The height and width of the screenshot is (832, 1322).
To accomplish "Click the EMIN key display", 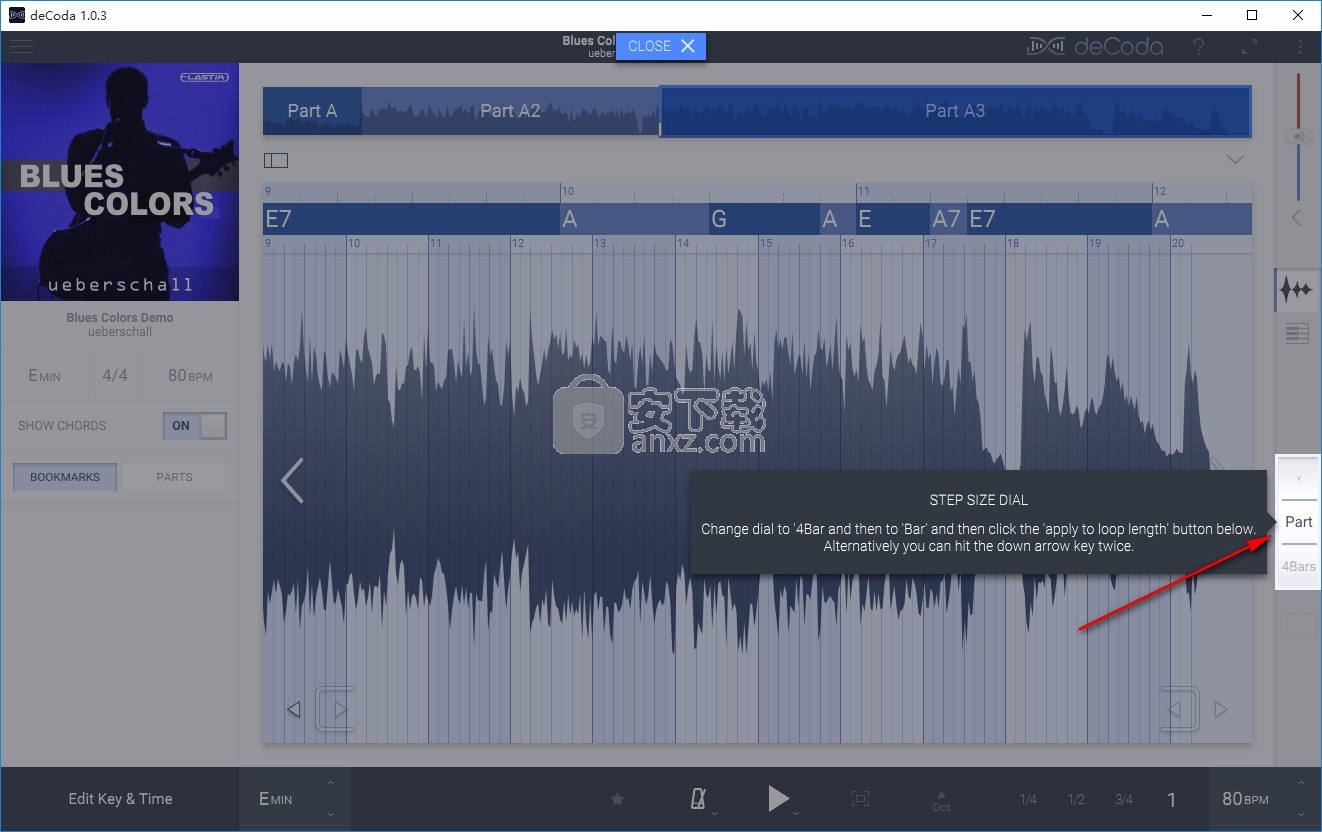I will tap(44, 376).
